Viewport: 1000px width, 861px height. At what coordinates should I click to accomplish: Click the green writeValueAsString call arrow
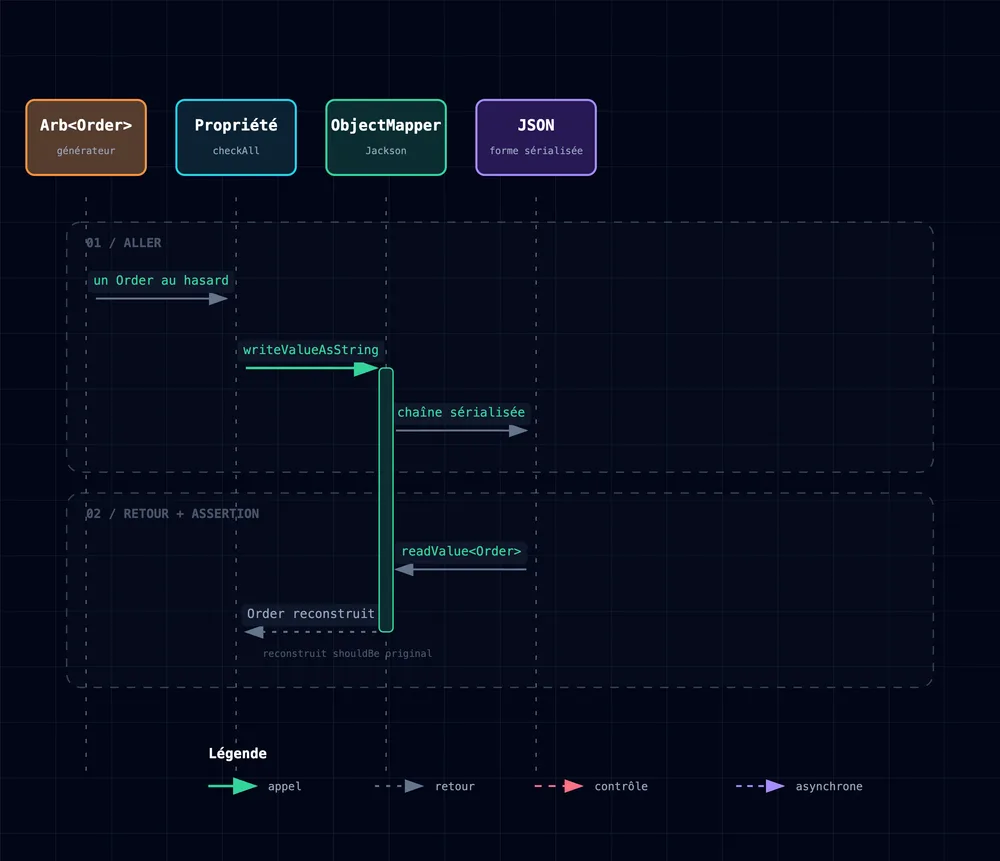(312, 368)
